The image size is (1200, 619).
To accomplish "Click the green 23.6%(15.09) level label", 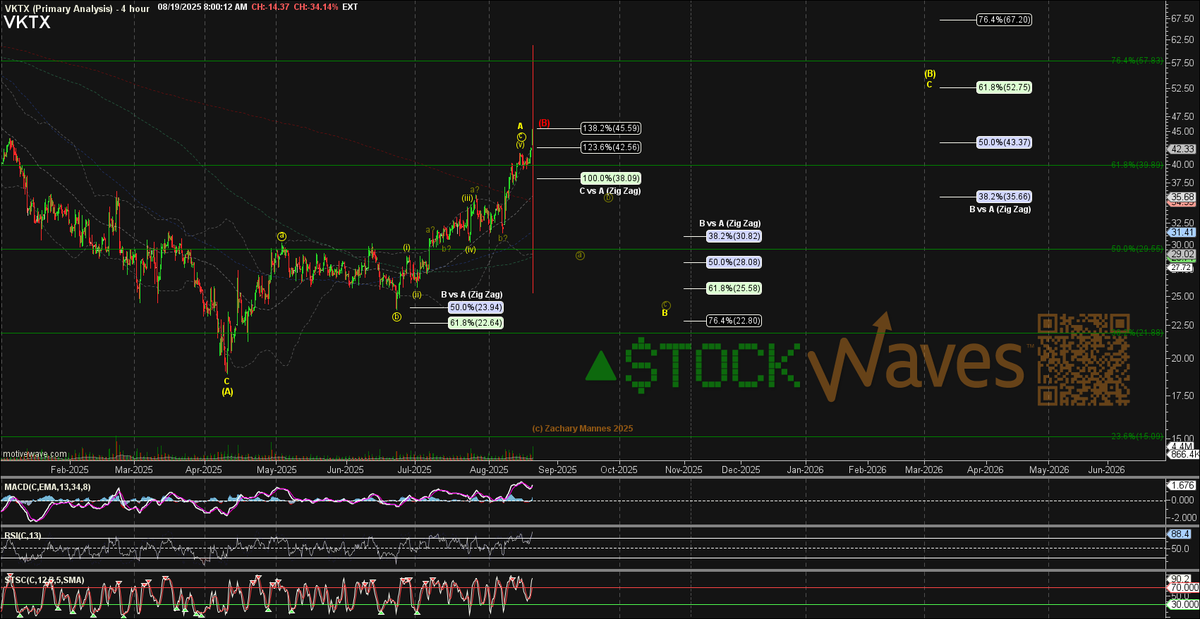I will (1137, 436).
